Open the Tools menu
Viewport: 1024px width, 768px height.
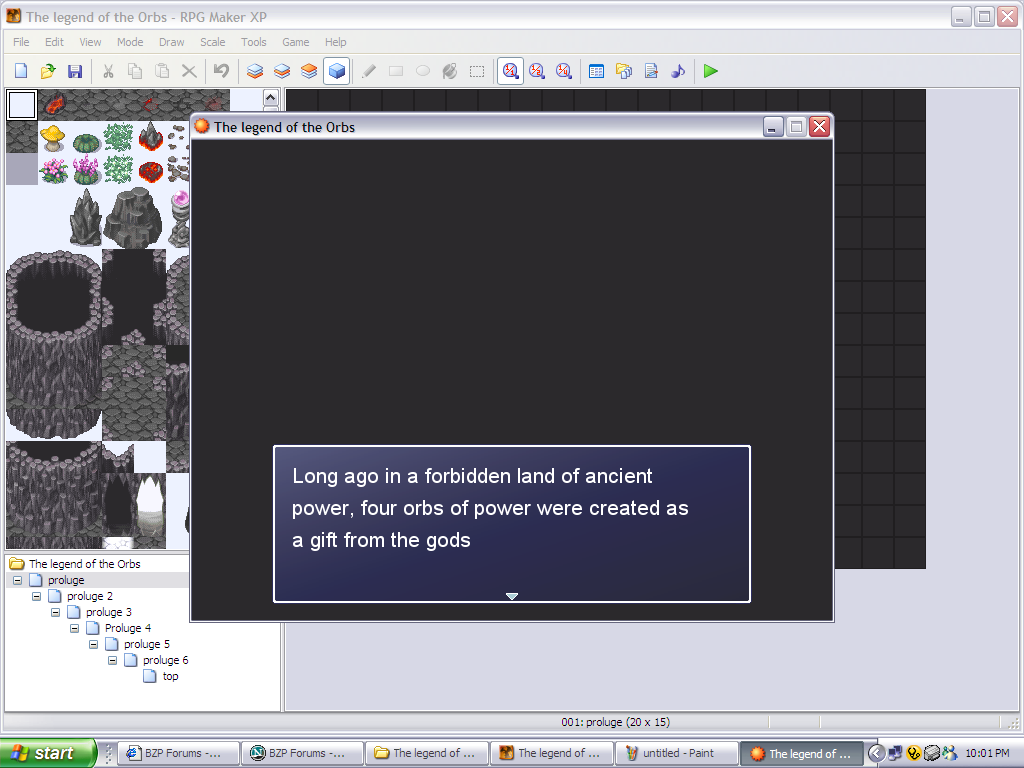(253, 42)
